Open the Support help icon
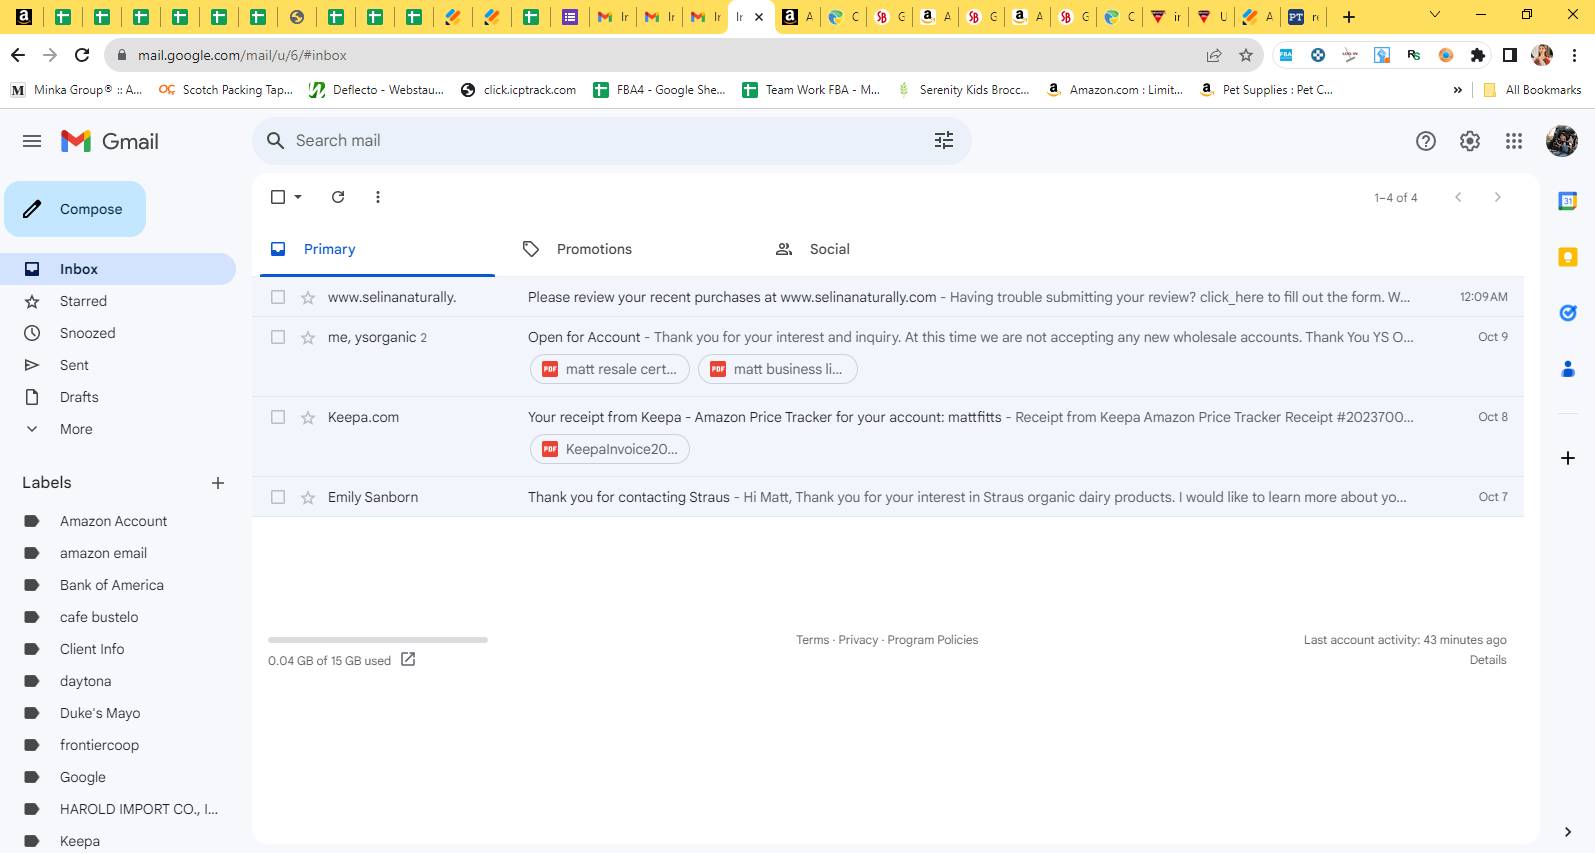 click(1426, 141)
